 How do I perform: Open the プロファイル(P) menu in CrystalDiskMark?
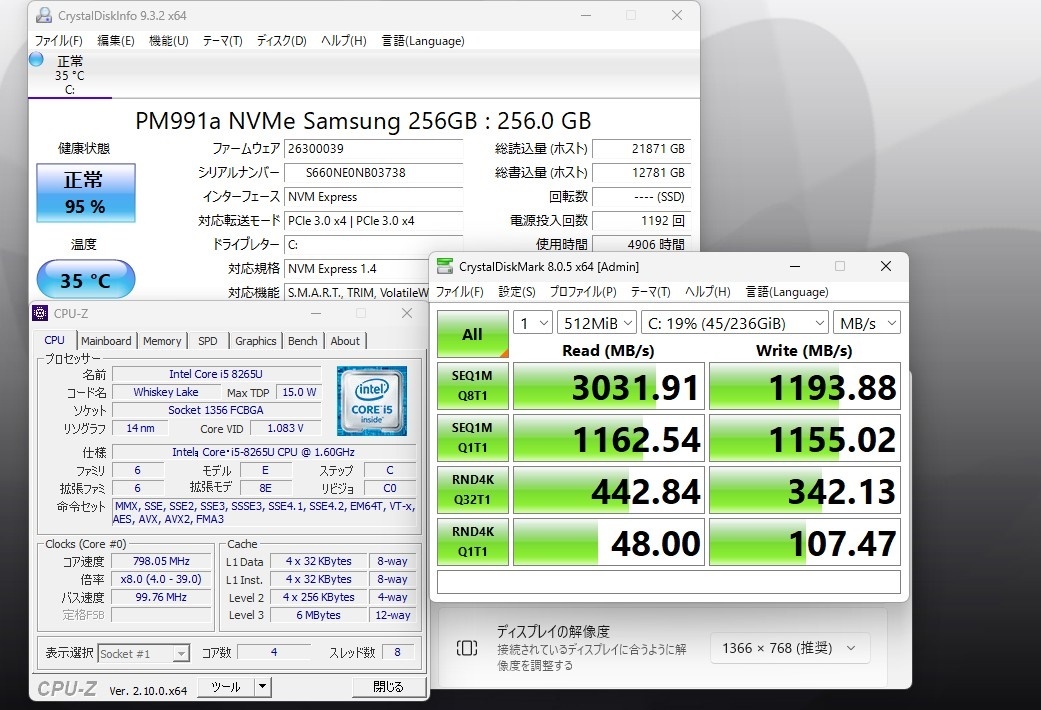(582, 292)
